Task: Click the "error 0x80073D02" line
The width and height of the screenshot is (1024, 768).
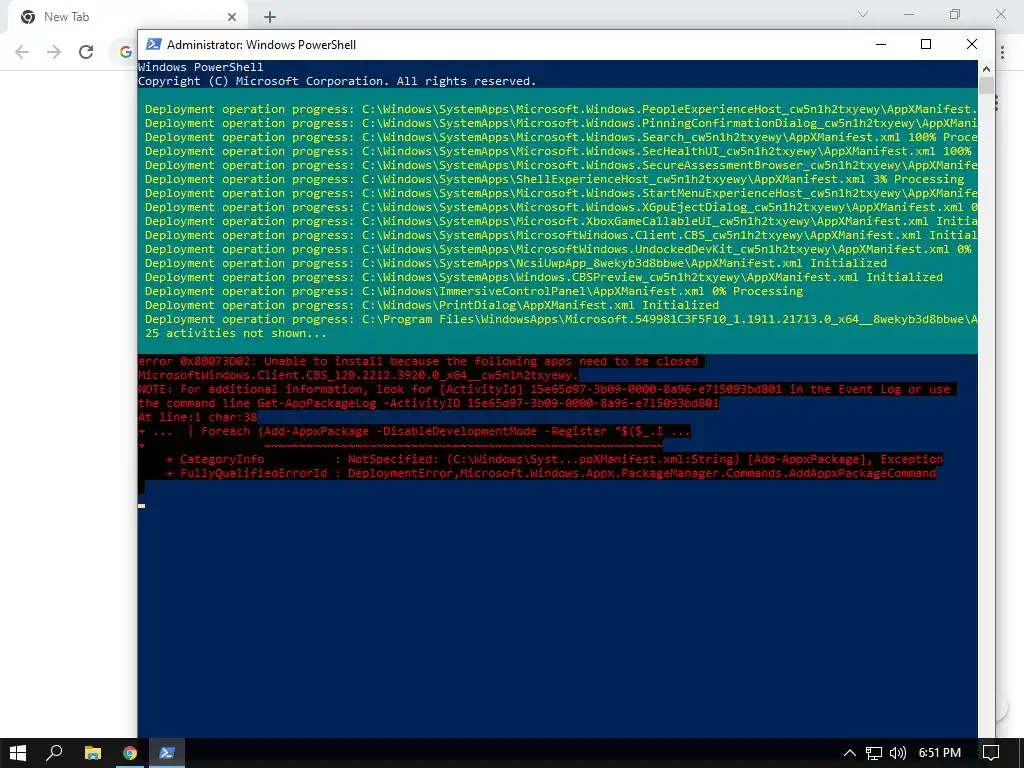Action: pos(418,361)
